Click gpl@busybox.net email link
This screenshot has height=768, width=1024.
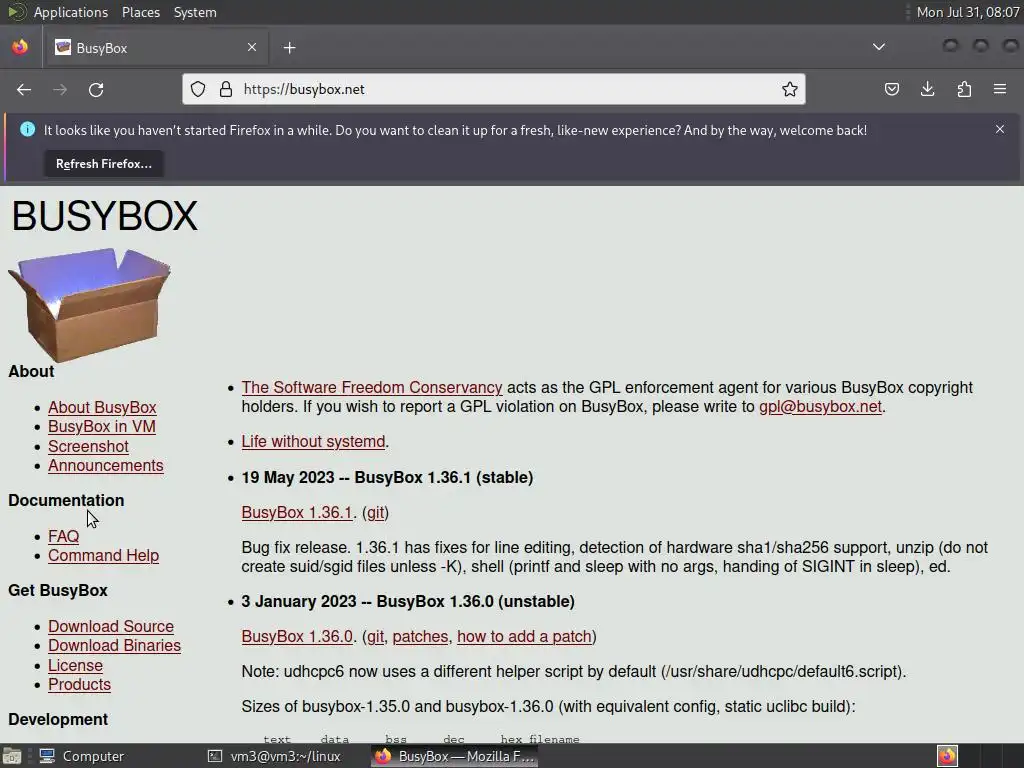click(820, 406)
